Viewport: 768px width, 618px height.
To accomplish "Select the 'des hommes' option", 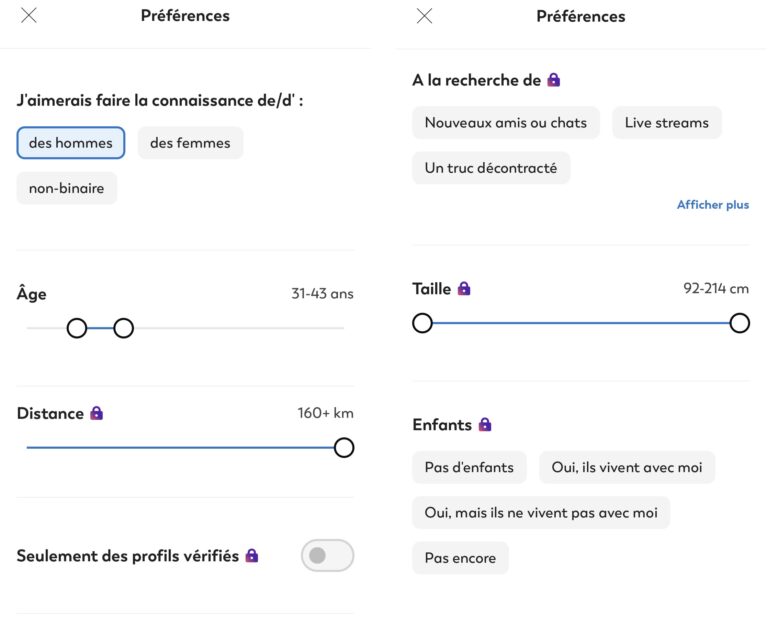I will [71, 143].
